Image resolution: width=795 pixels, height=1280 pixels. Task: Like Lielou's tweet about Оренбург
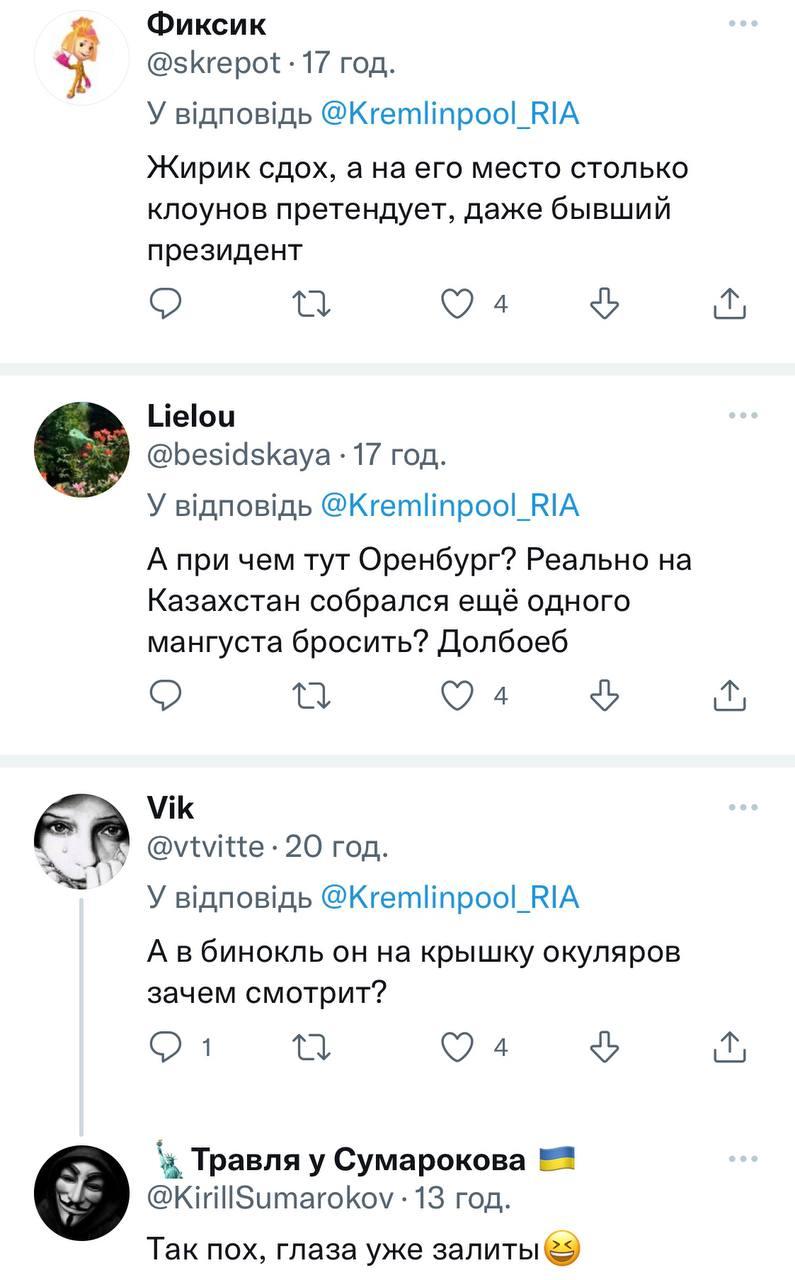pos(459,694)
